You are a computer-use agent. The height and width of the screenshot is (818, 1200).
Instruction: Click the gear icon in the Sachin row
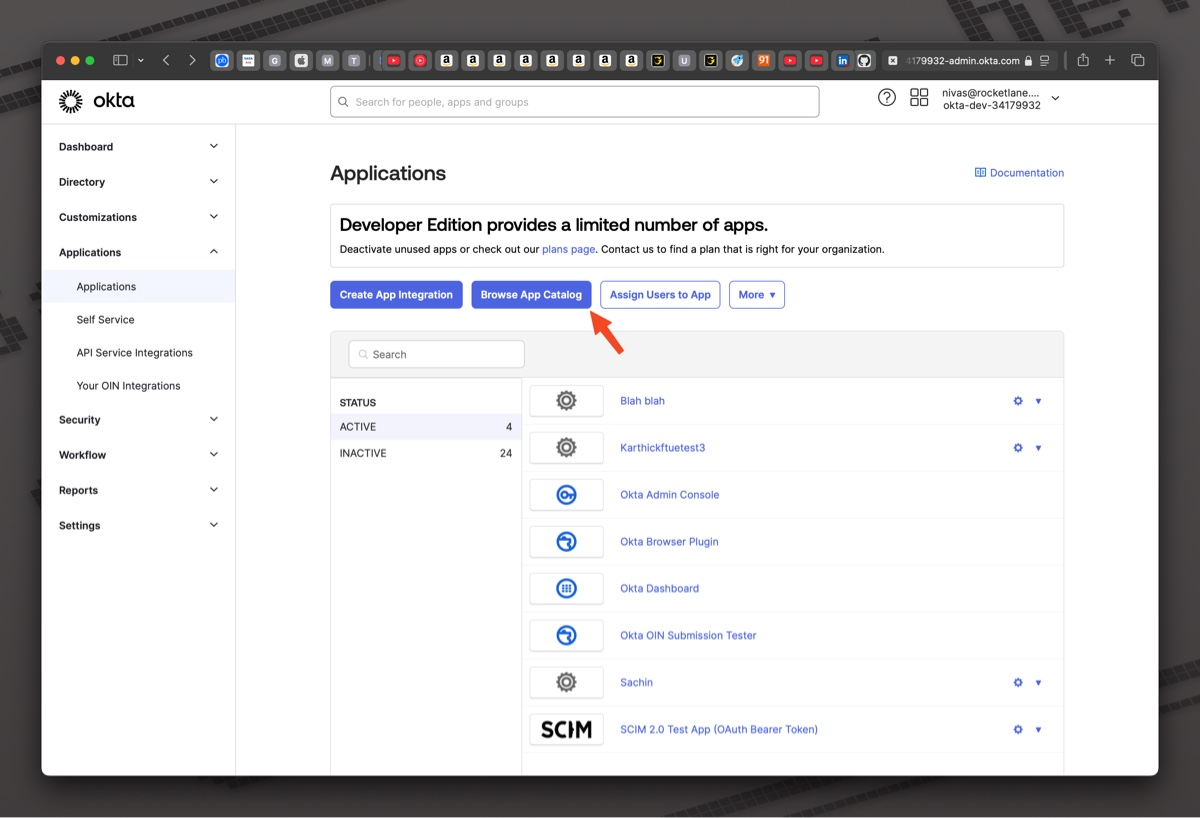[1018, 683]
